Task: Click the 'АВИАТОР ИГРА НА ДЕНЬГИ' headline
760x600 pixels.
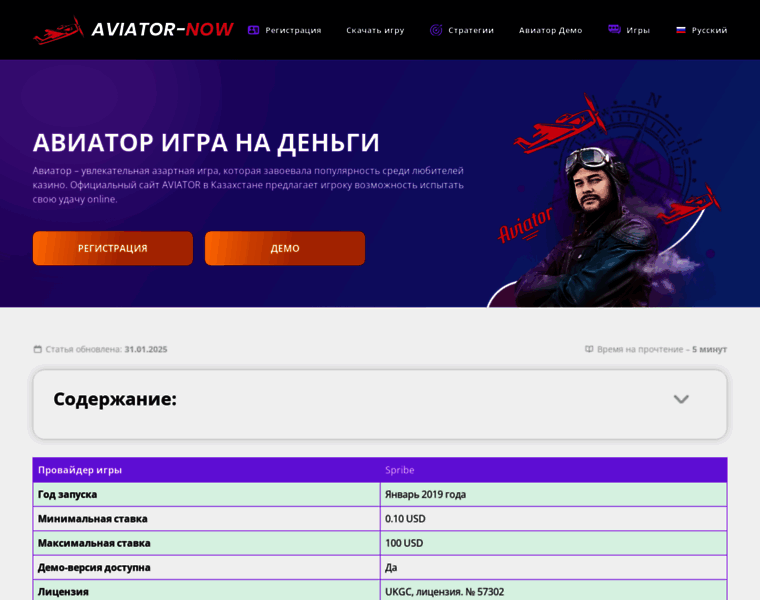Action: tap(206, 142)
